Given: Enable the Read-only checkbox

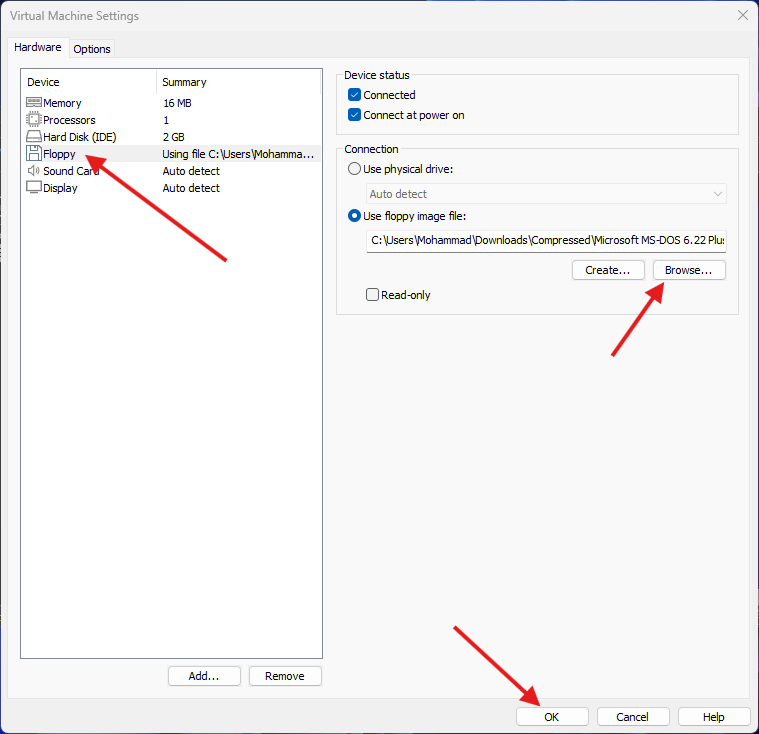Looking at the screenshot, I should click(x=373, y=295).
